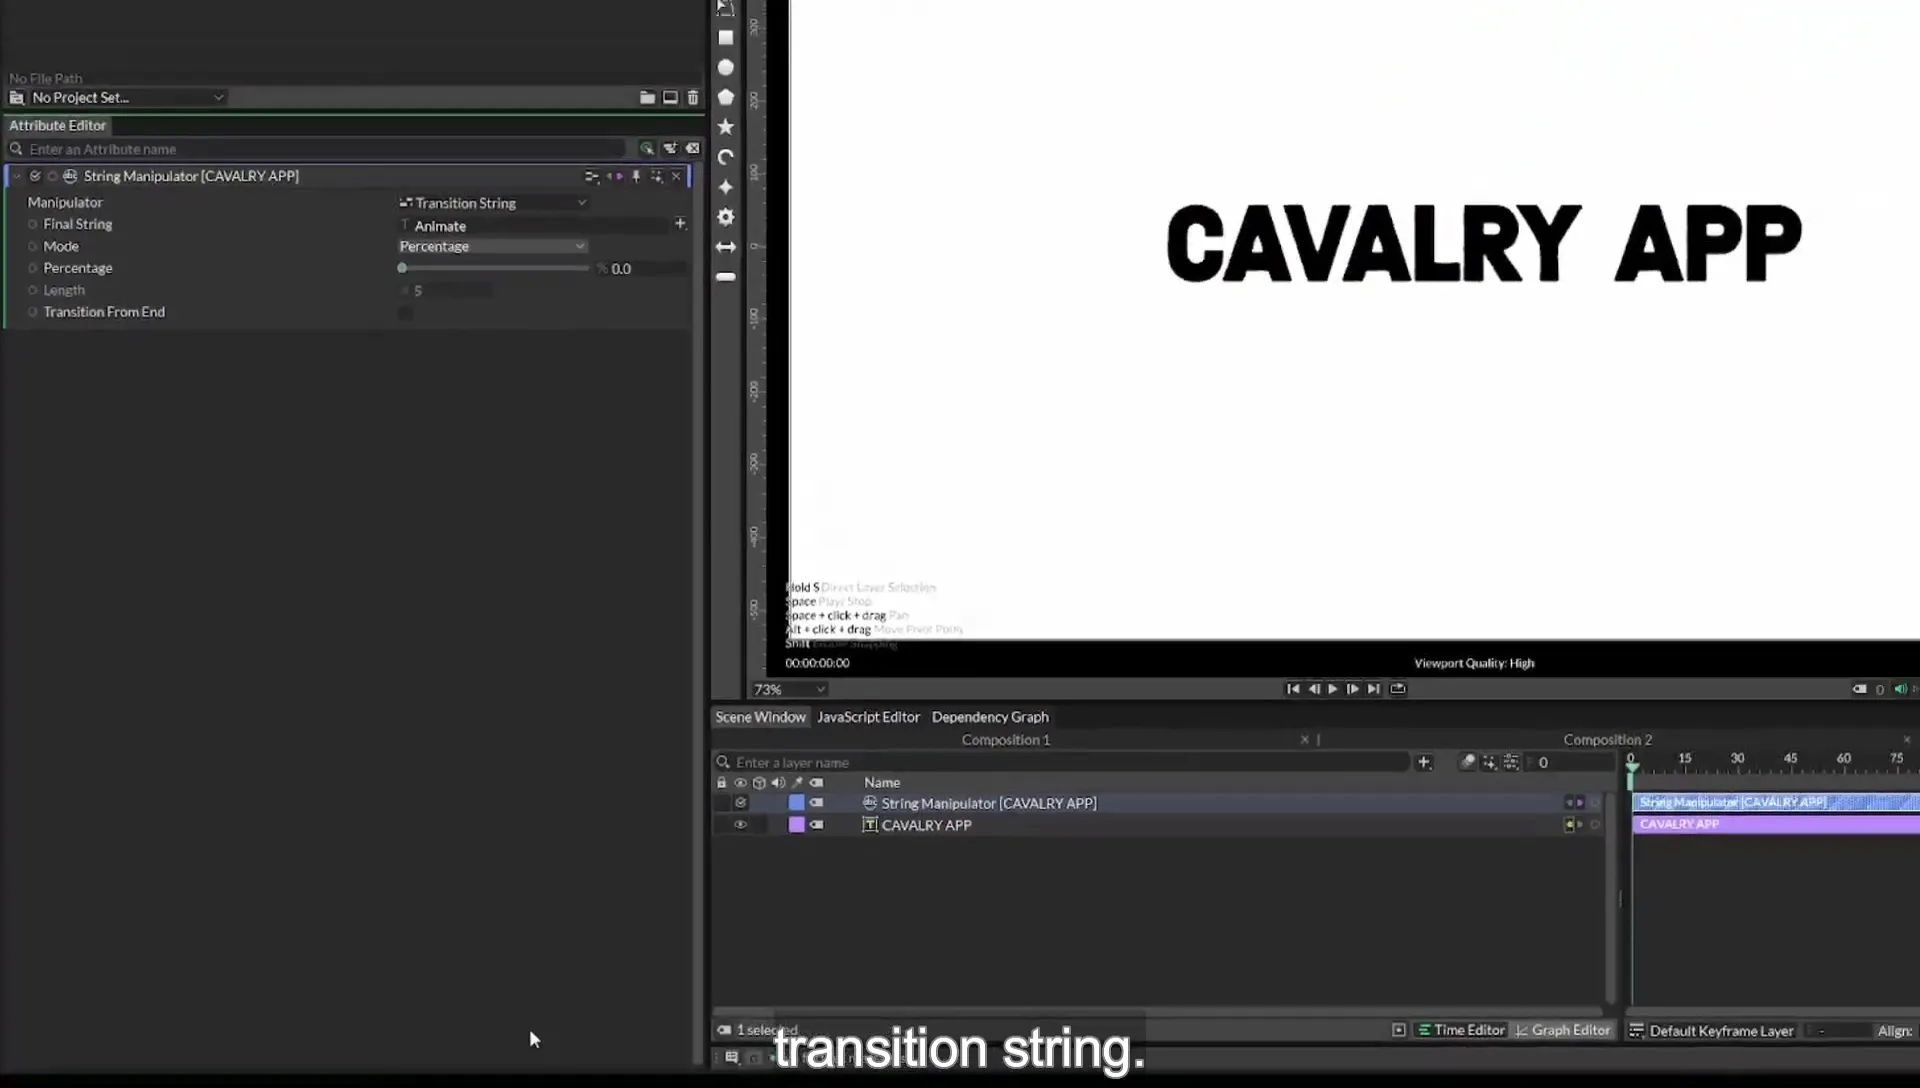Switch to the JavaScript Editor tab

click(868, 717)
